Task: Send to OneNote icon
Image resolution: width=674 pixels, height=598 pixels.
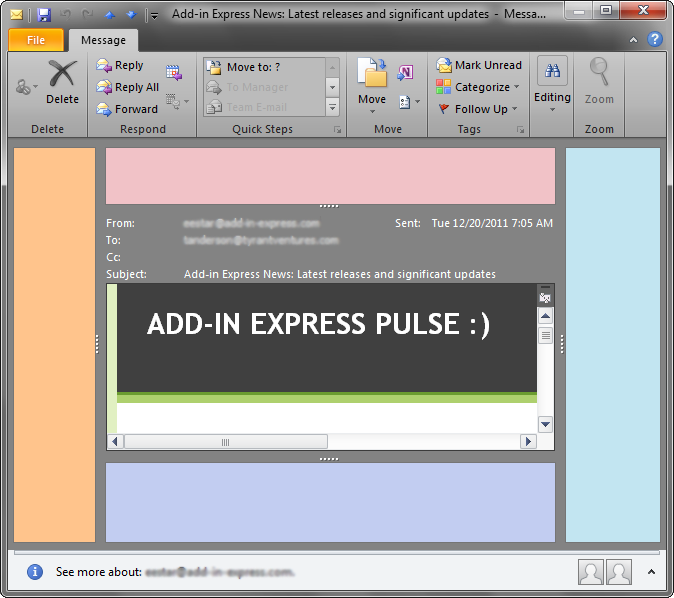Action: coord(405,72)
